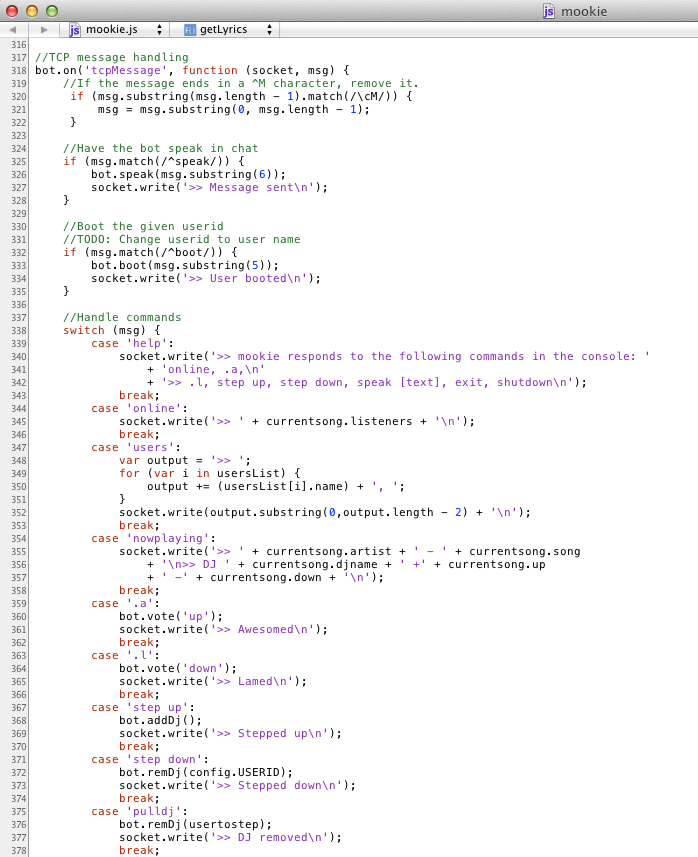This screenshot has width=698, height=857.
Task: Click 'bot.boot(msg.substring(5));' line
Action: tap(185, 266)
